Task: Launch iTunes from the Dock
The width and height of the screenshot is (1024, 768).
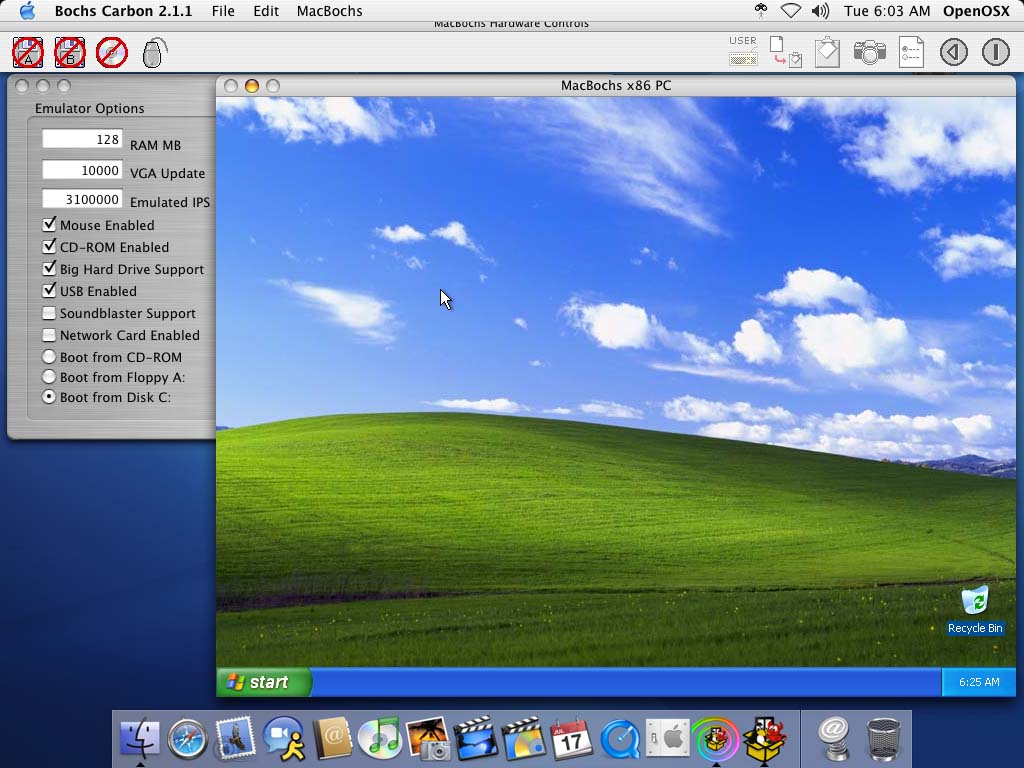Action: 379,739
